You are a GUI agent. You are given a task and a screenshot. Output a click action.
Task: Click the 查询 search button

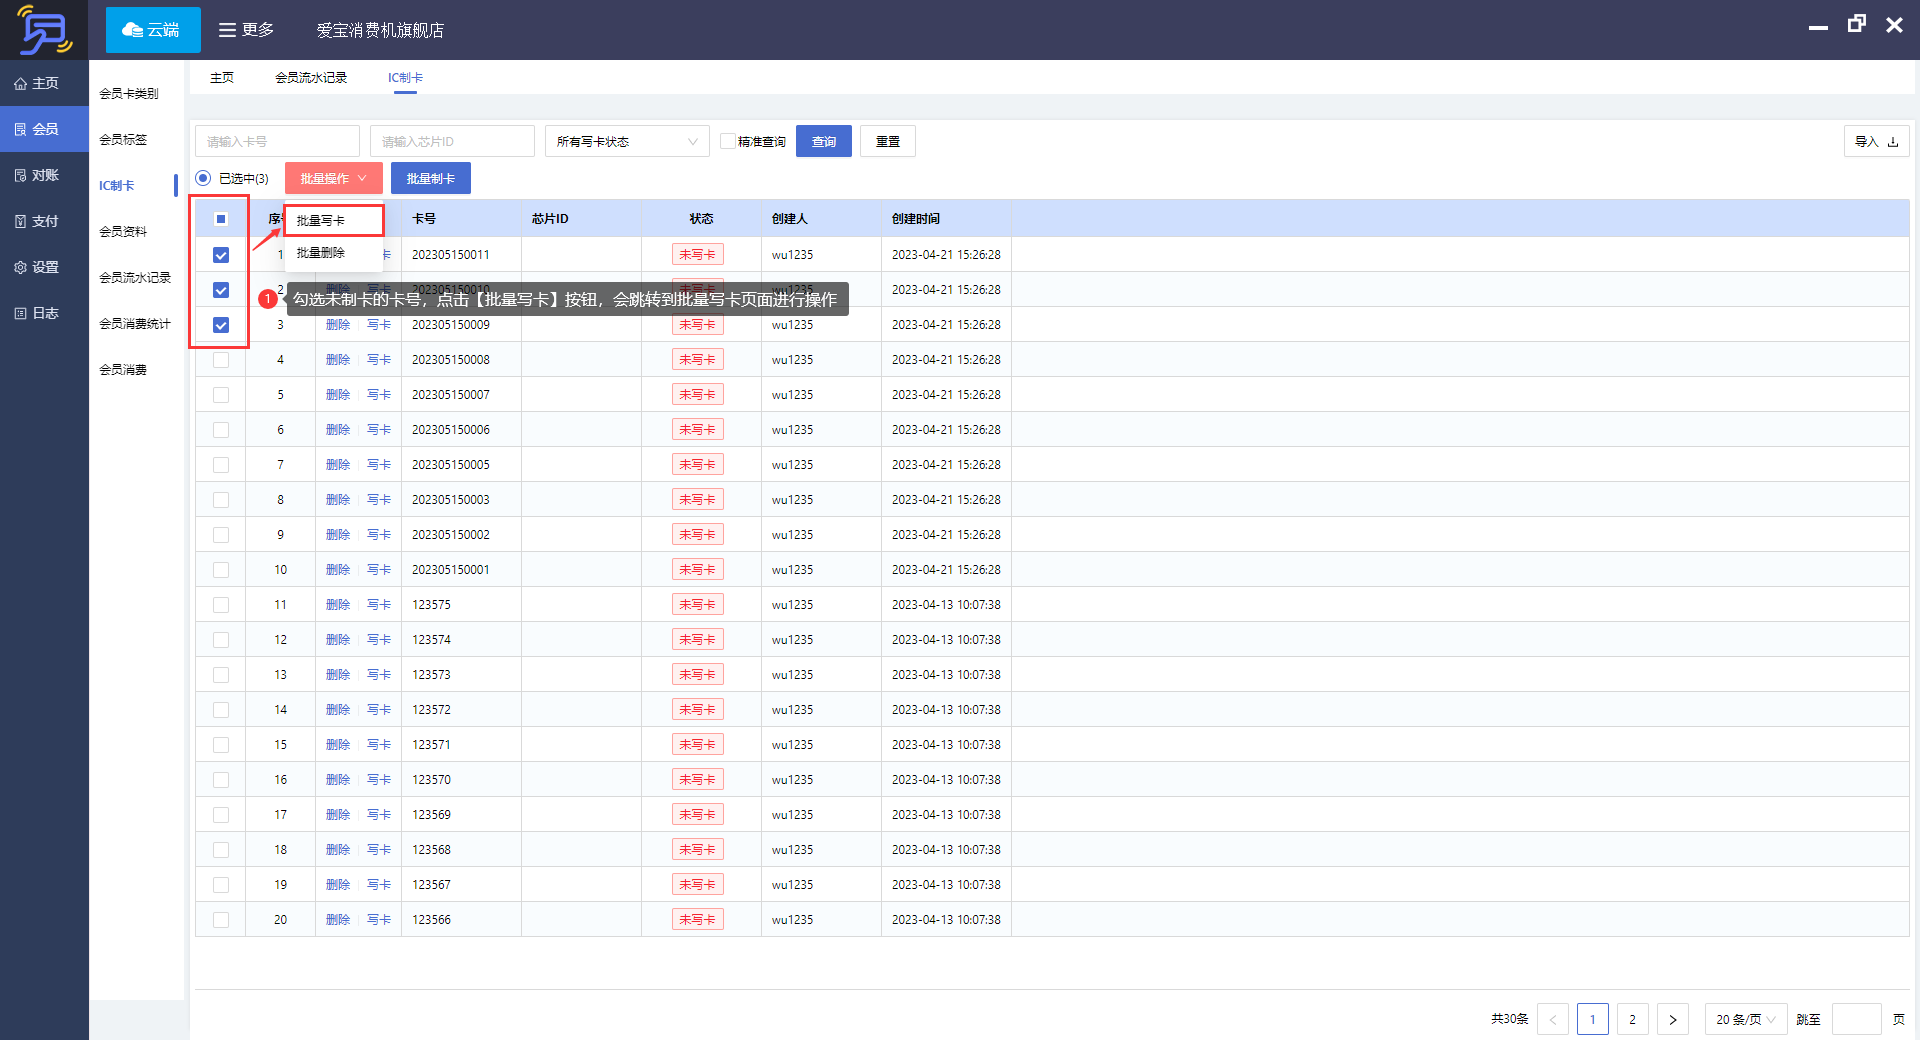pos(824,141)
